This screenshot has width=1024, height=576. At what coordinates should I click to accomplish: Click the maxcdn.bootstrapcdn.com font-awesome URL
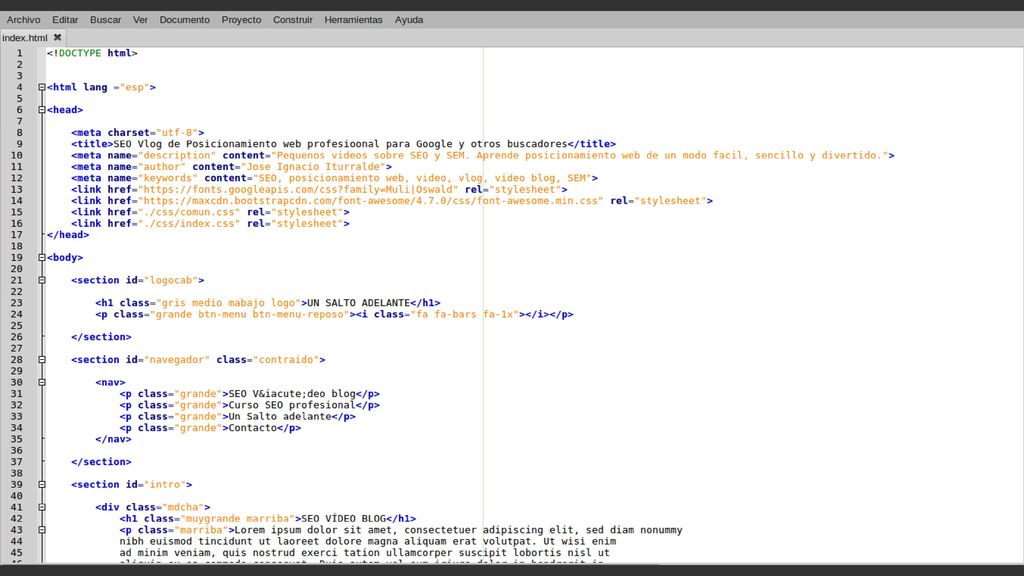[x=370, y=200]
